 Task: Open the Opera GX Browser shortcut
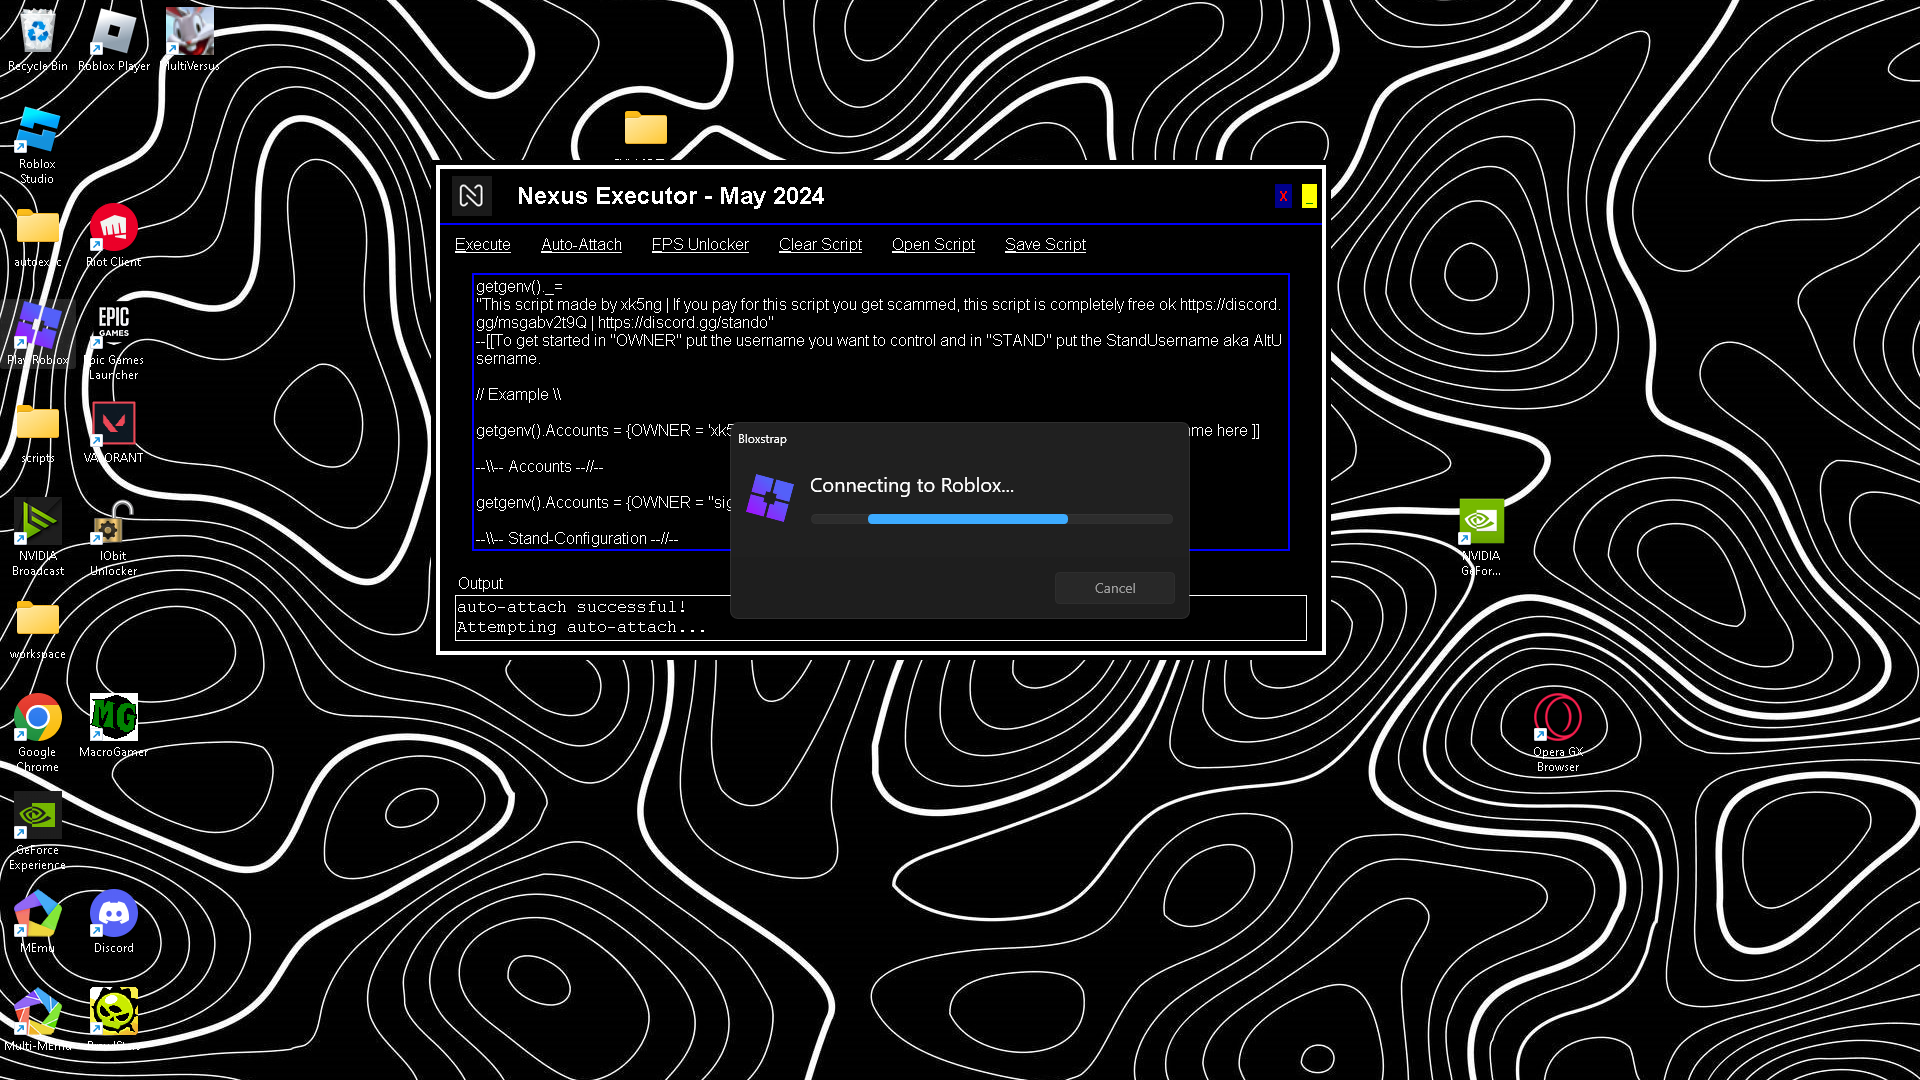pos(1557,718)
